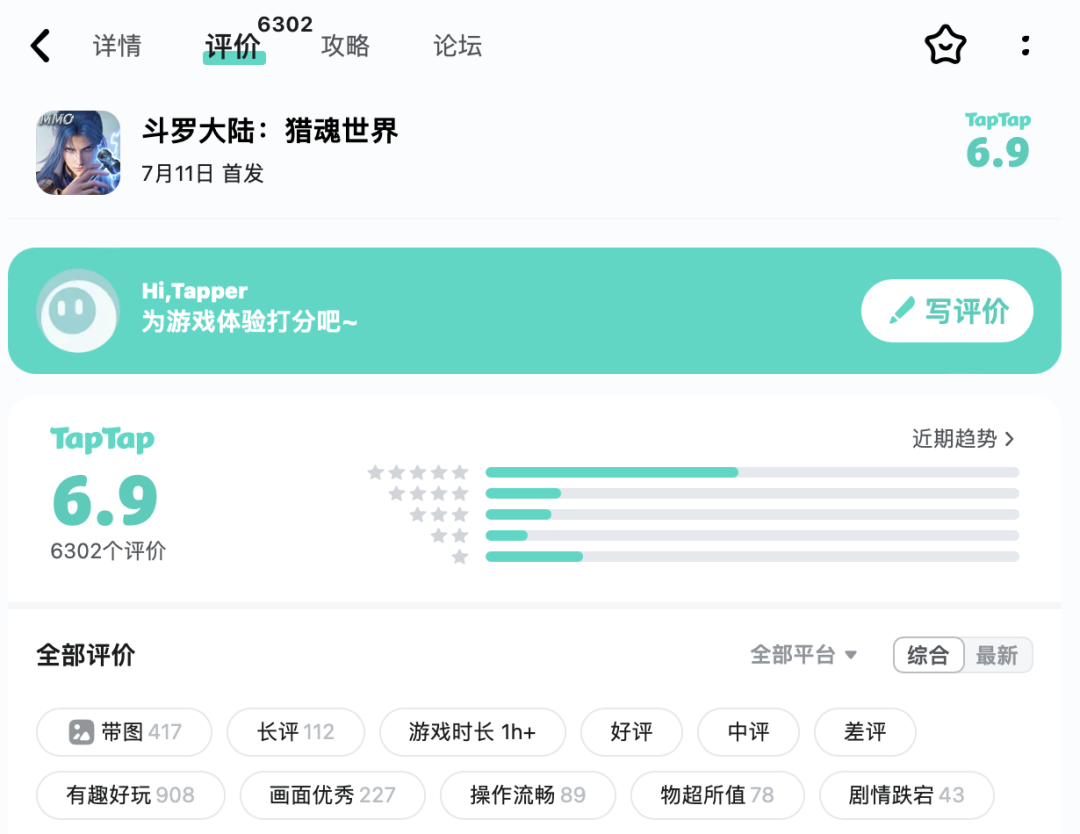Favorite the game with star icon
Screen dimensions: 1080x834
point(945,46)
